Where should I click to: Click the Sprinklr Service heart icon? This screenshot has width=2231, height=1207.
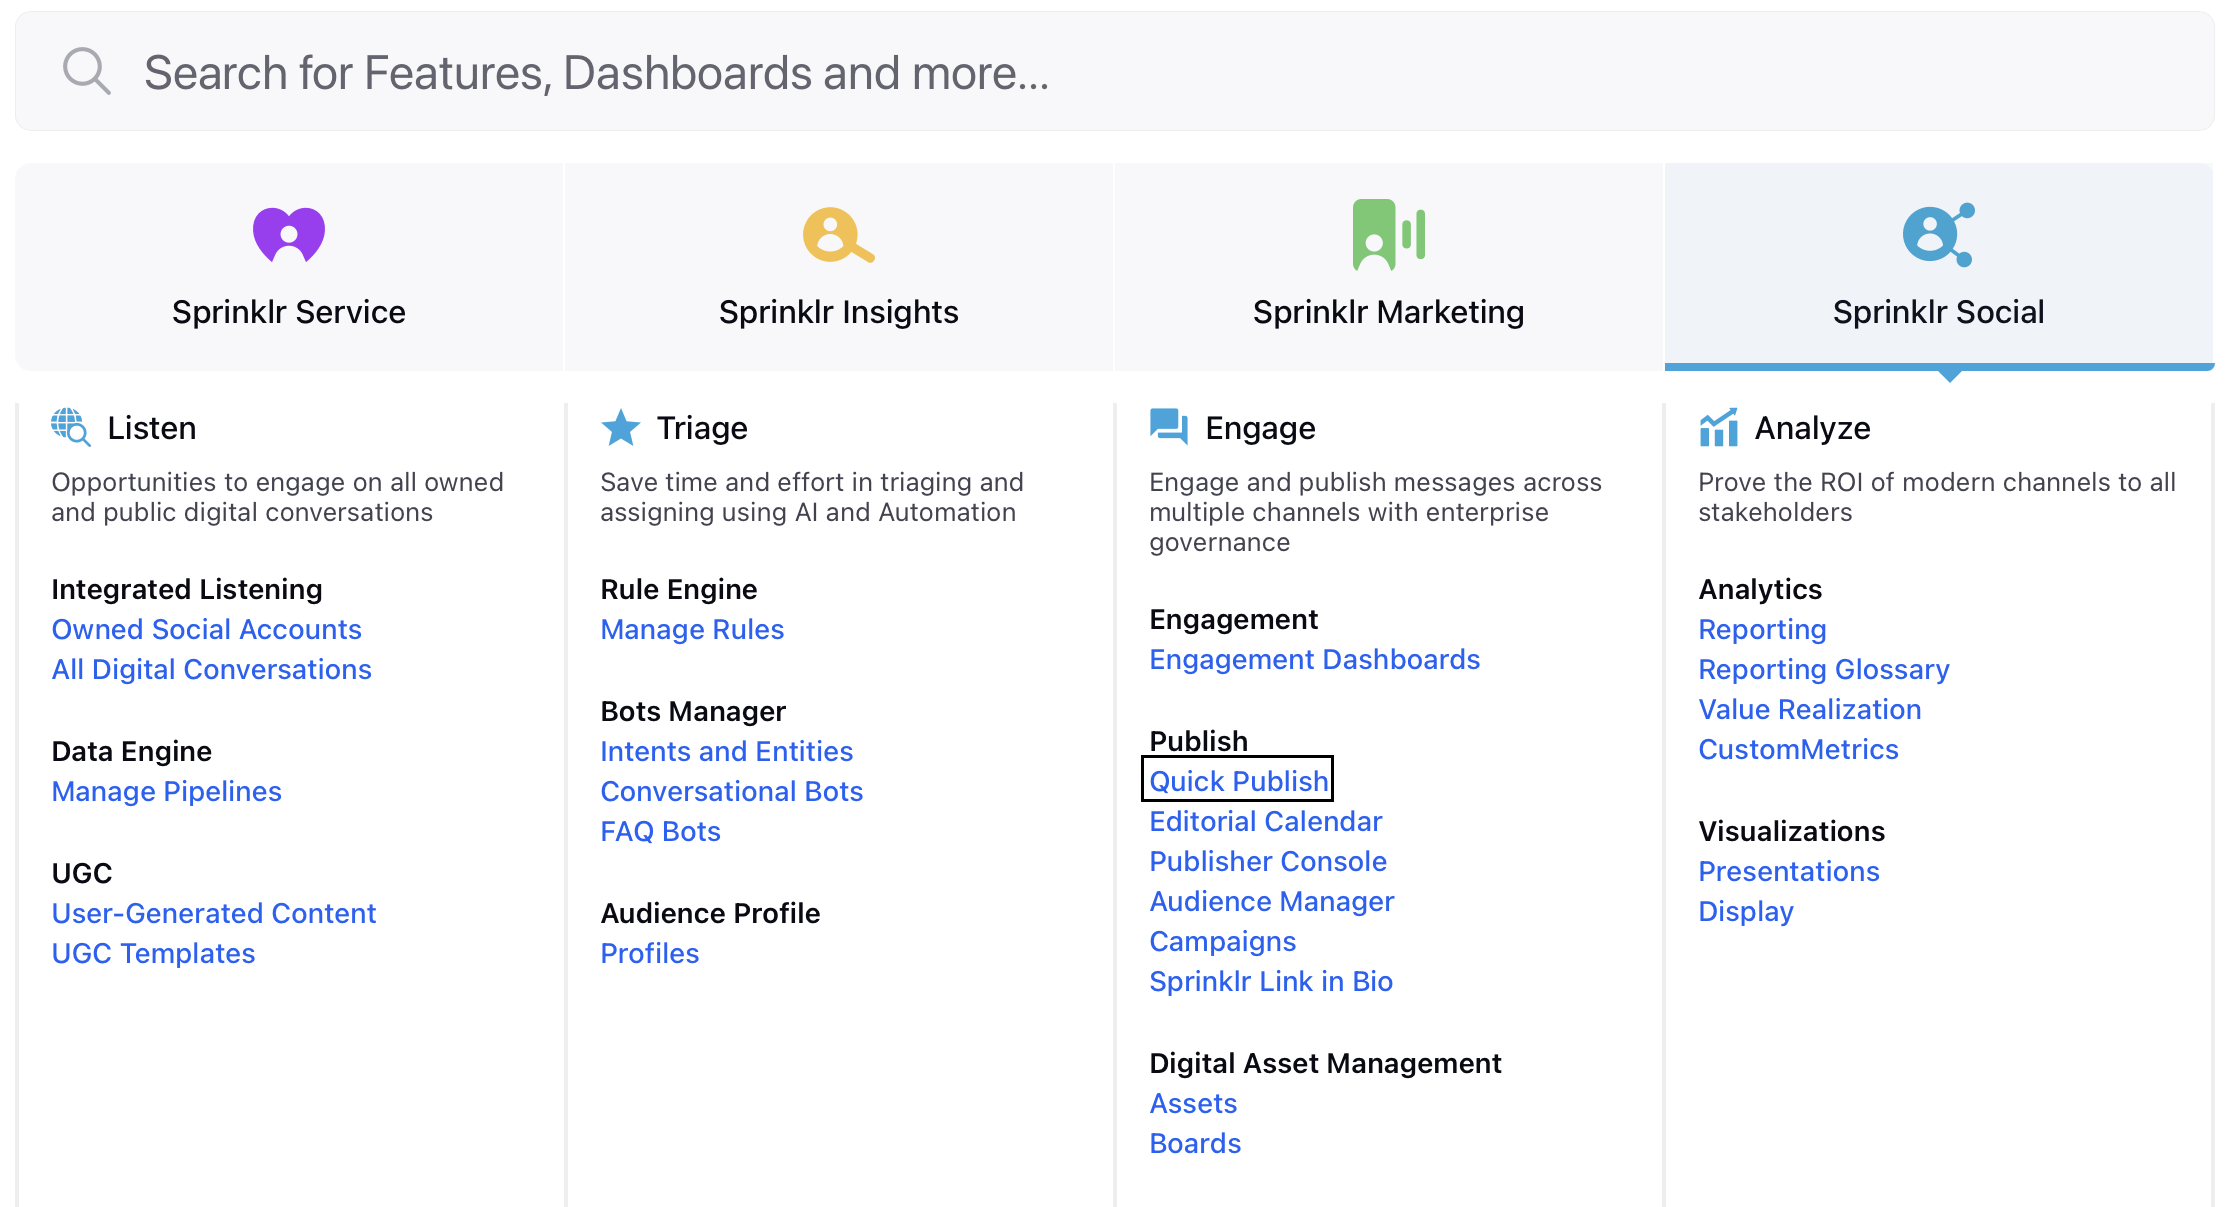click(289, 235)
